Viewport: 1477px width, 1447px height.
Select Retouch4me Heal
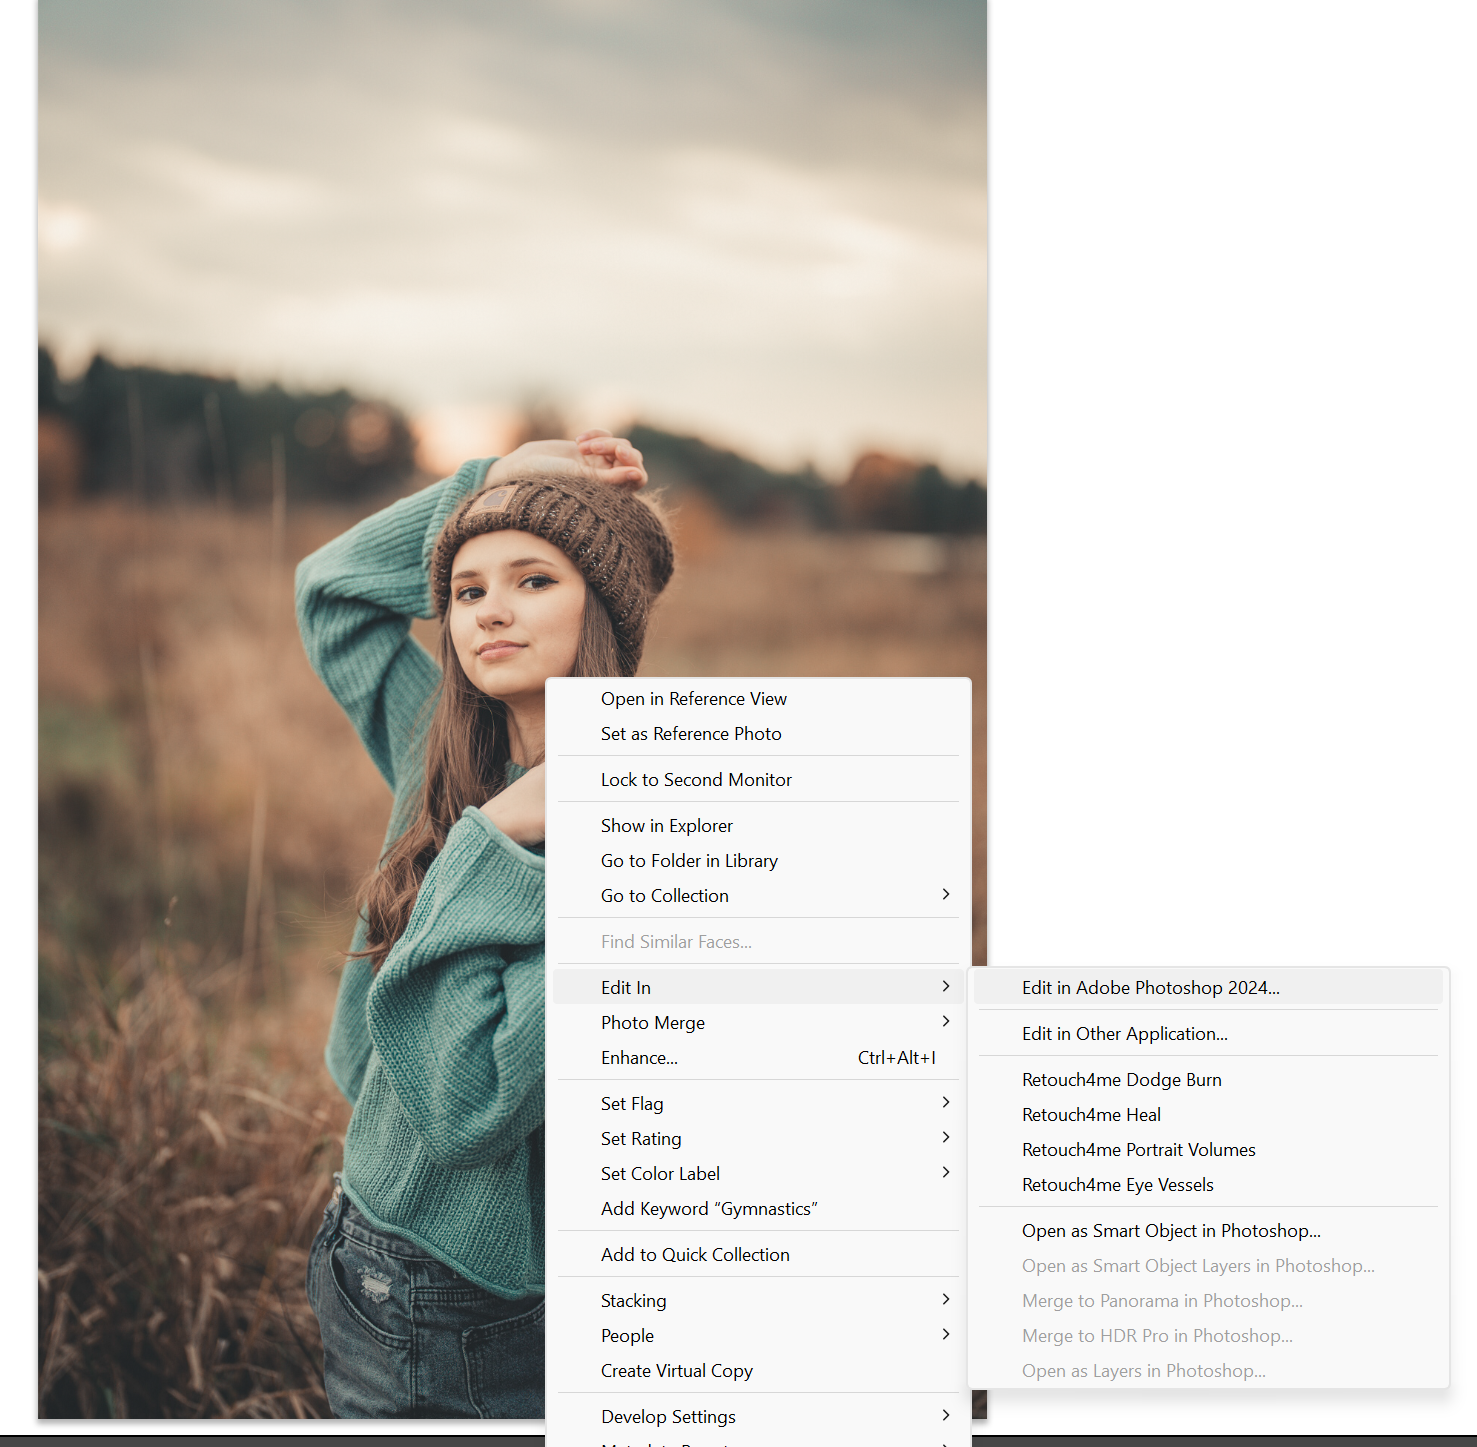pyautogui.click(x=1091, y=1114)
